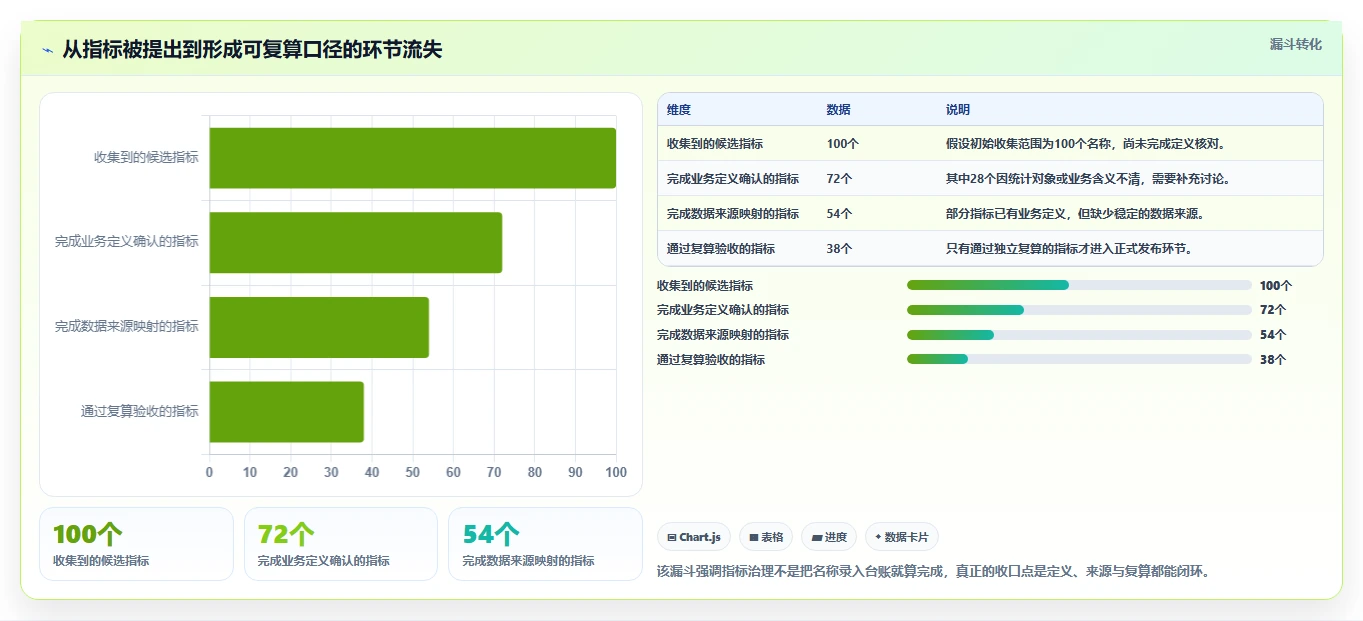Click table cell 收集到的候选指标
Viewport: 1363px width, 621px height.
(715, 144)
